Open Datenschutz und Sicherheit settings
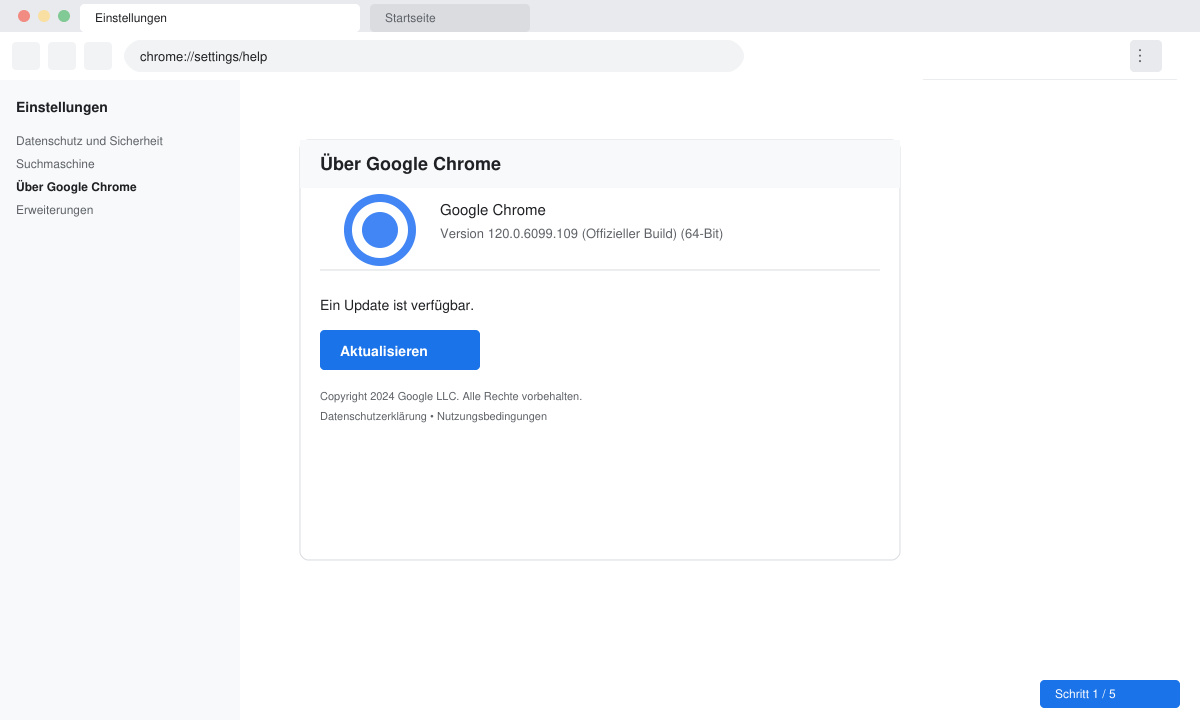The width and height of the screenshot is (1200, 720). [x=89, y=141]
